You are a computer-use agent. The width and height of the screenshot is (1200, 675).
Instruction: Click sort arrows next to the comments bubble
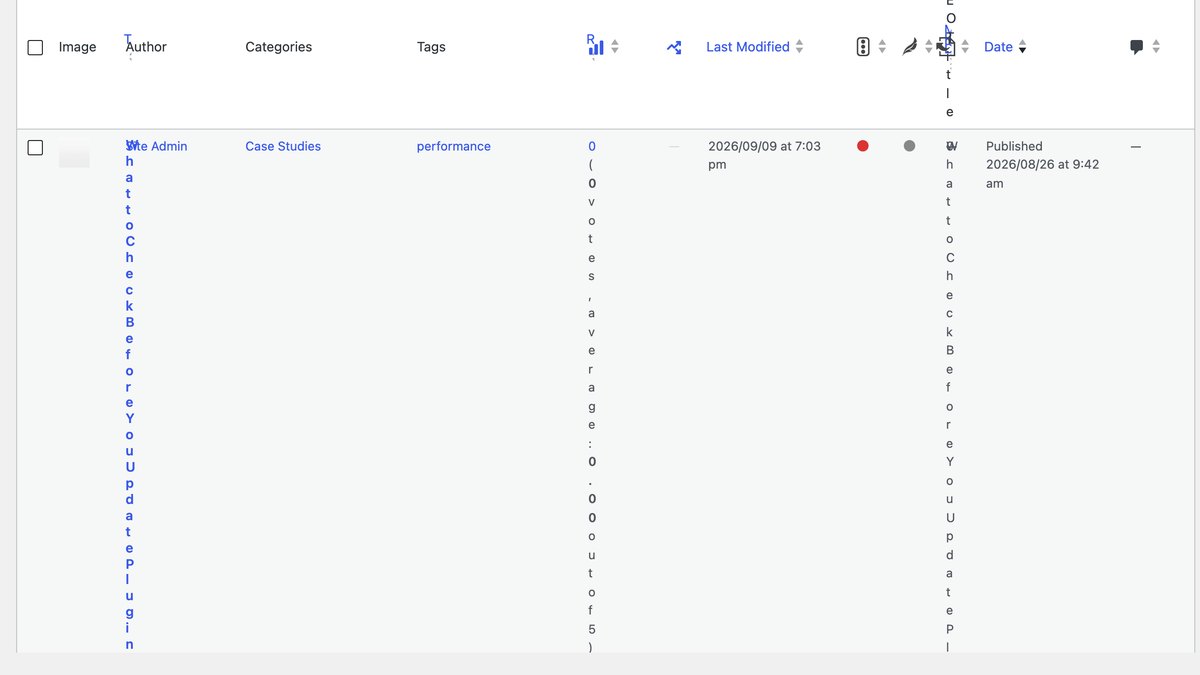1156,47
